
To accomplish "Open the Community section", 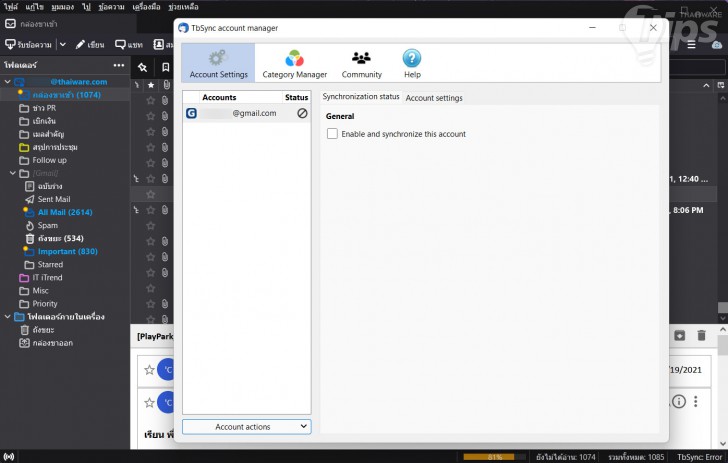I will pos(361,64).
